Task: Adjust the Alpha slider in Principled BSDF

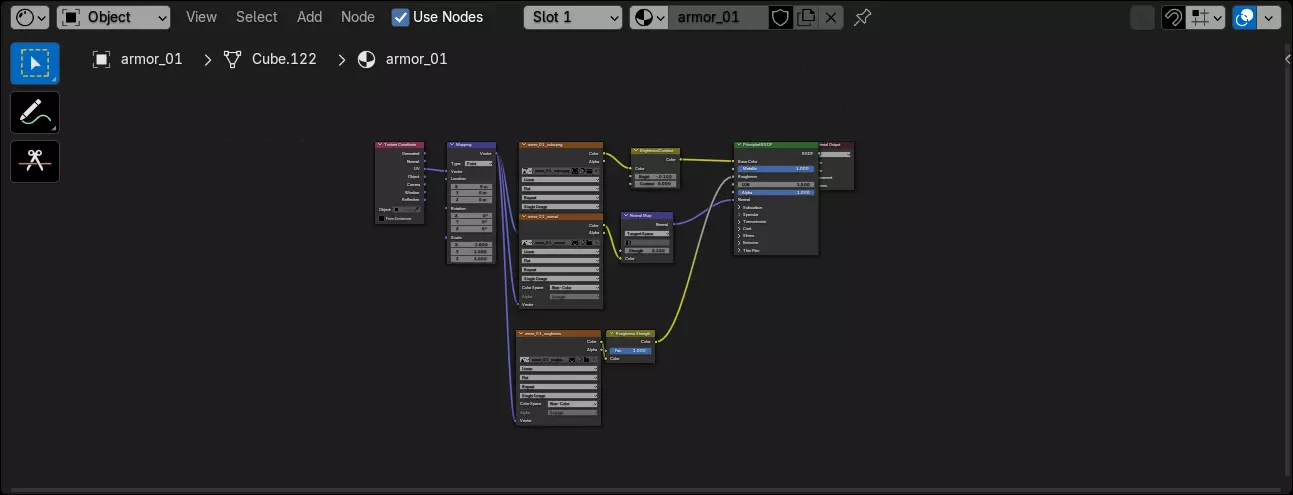Action: tap(776, 192)
